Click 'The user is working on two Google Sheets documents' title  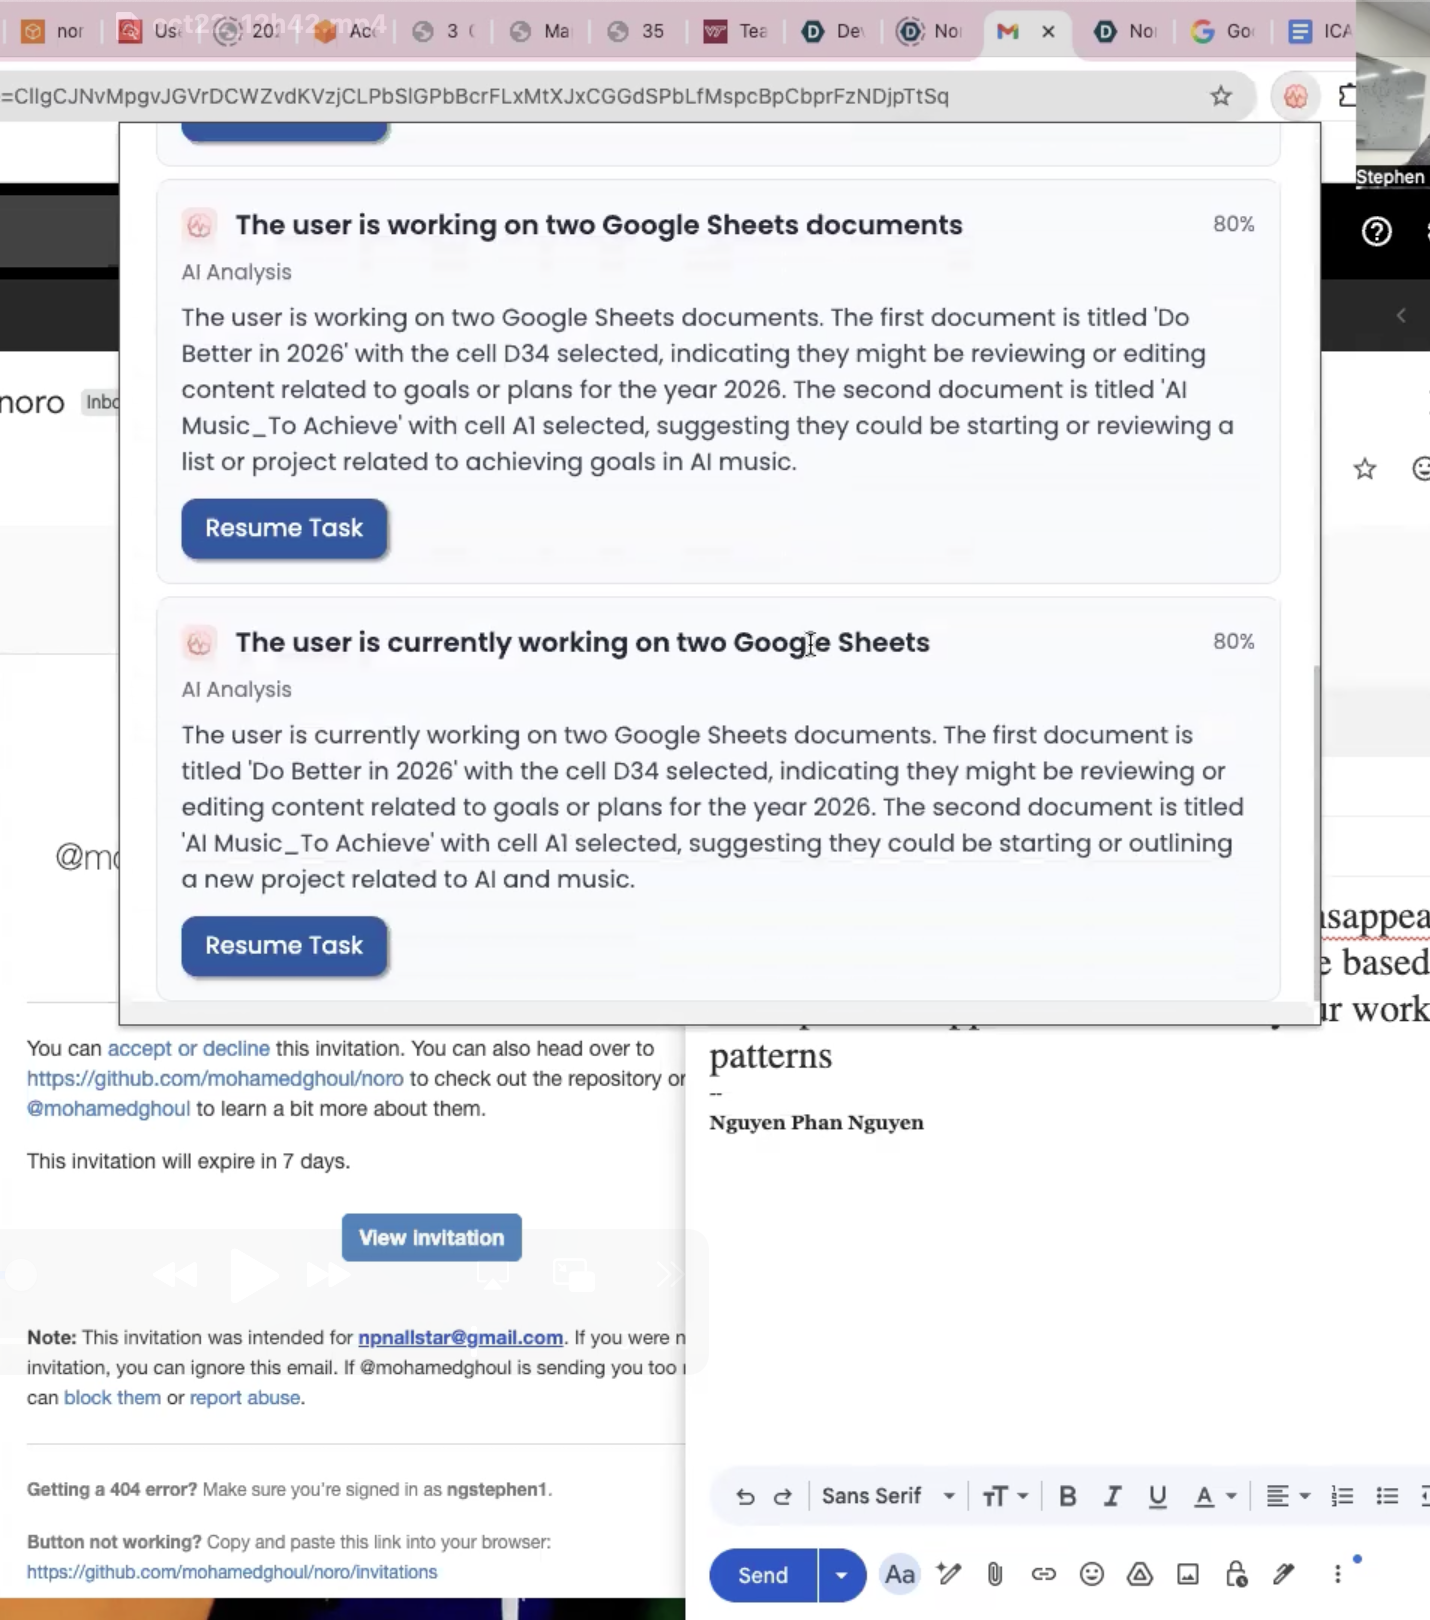[599, 225]
